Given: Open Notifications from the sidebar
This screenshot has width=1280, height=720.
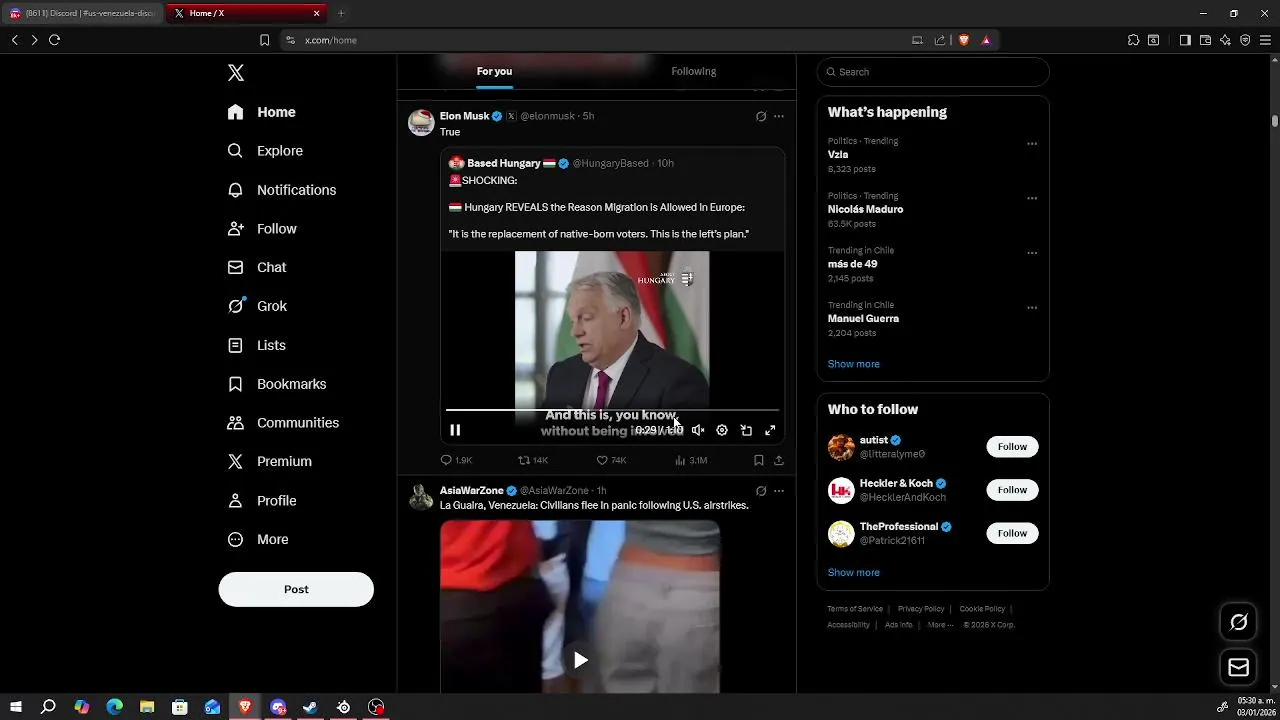Looking at the screenshot, I should (281, 190).
